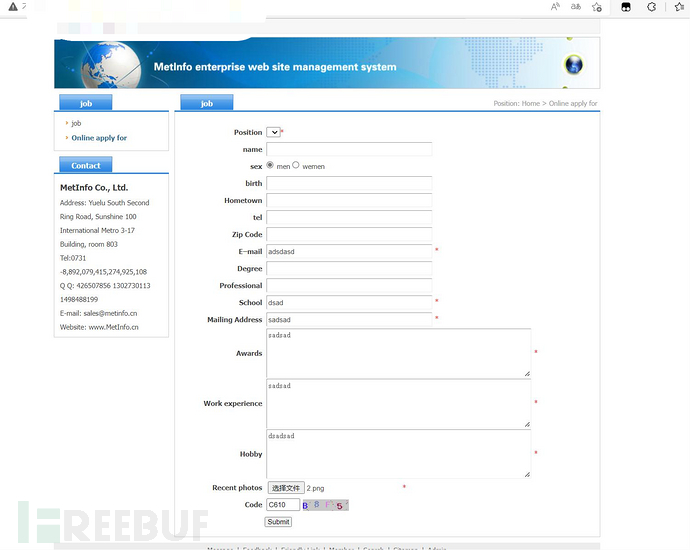The width and height of the screenshot is (690, 550).
Task: Open the Online apply for sidebar link
Action: tap(99, 138)
